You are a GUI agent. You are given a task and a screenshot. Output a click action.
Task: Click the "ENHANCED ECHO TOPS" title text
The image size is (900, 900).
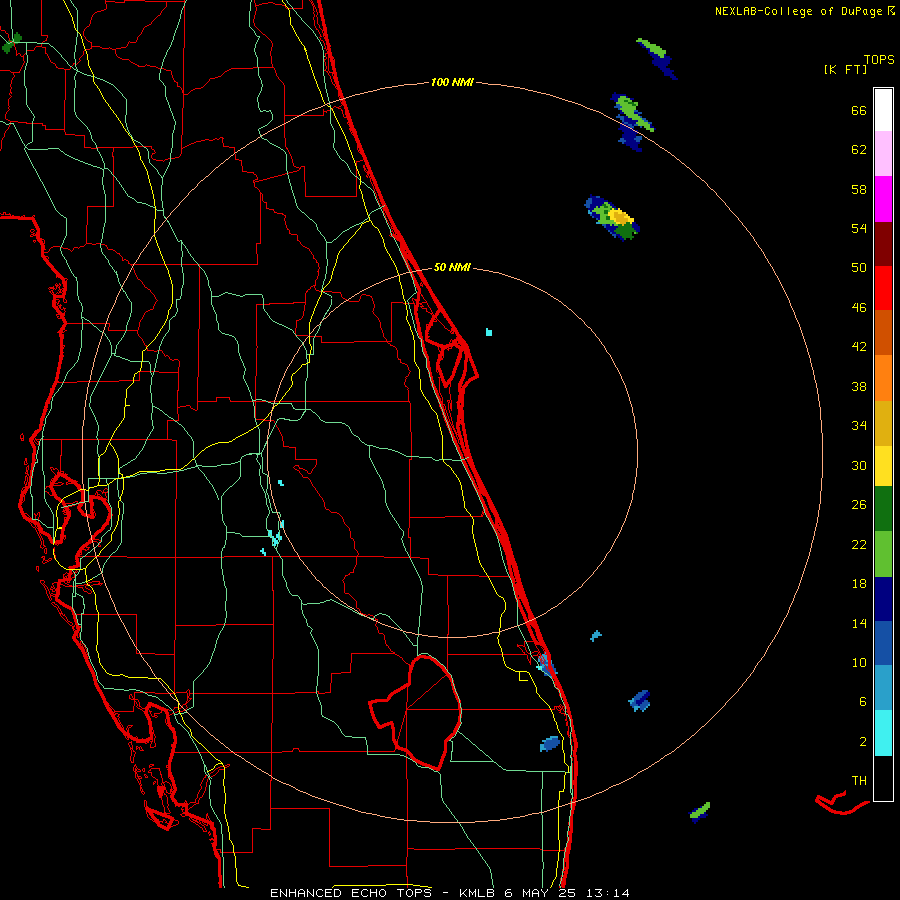[351, 893]
